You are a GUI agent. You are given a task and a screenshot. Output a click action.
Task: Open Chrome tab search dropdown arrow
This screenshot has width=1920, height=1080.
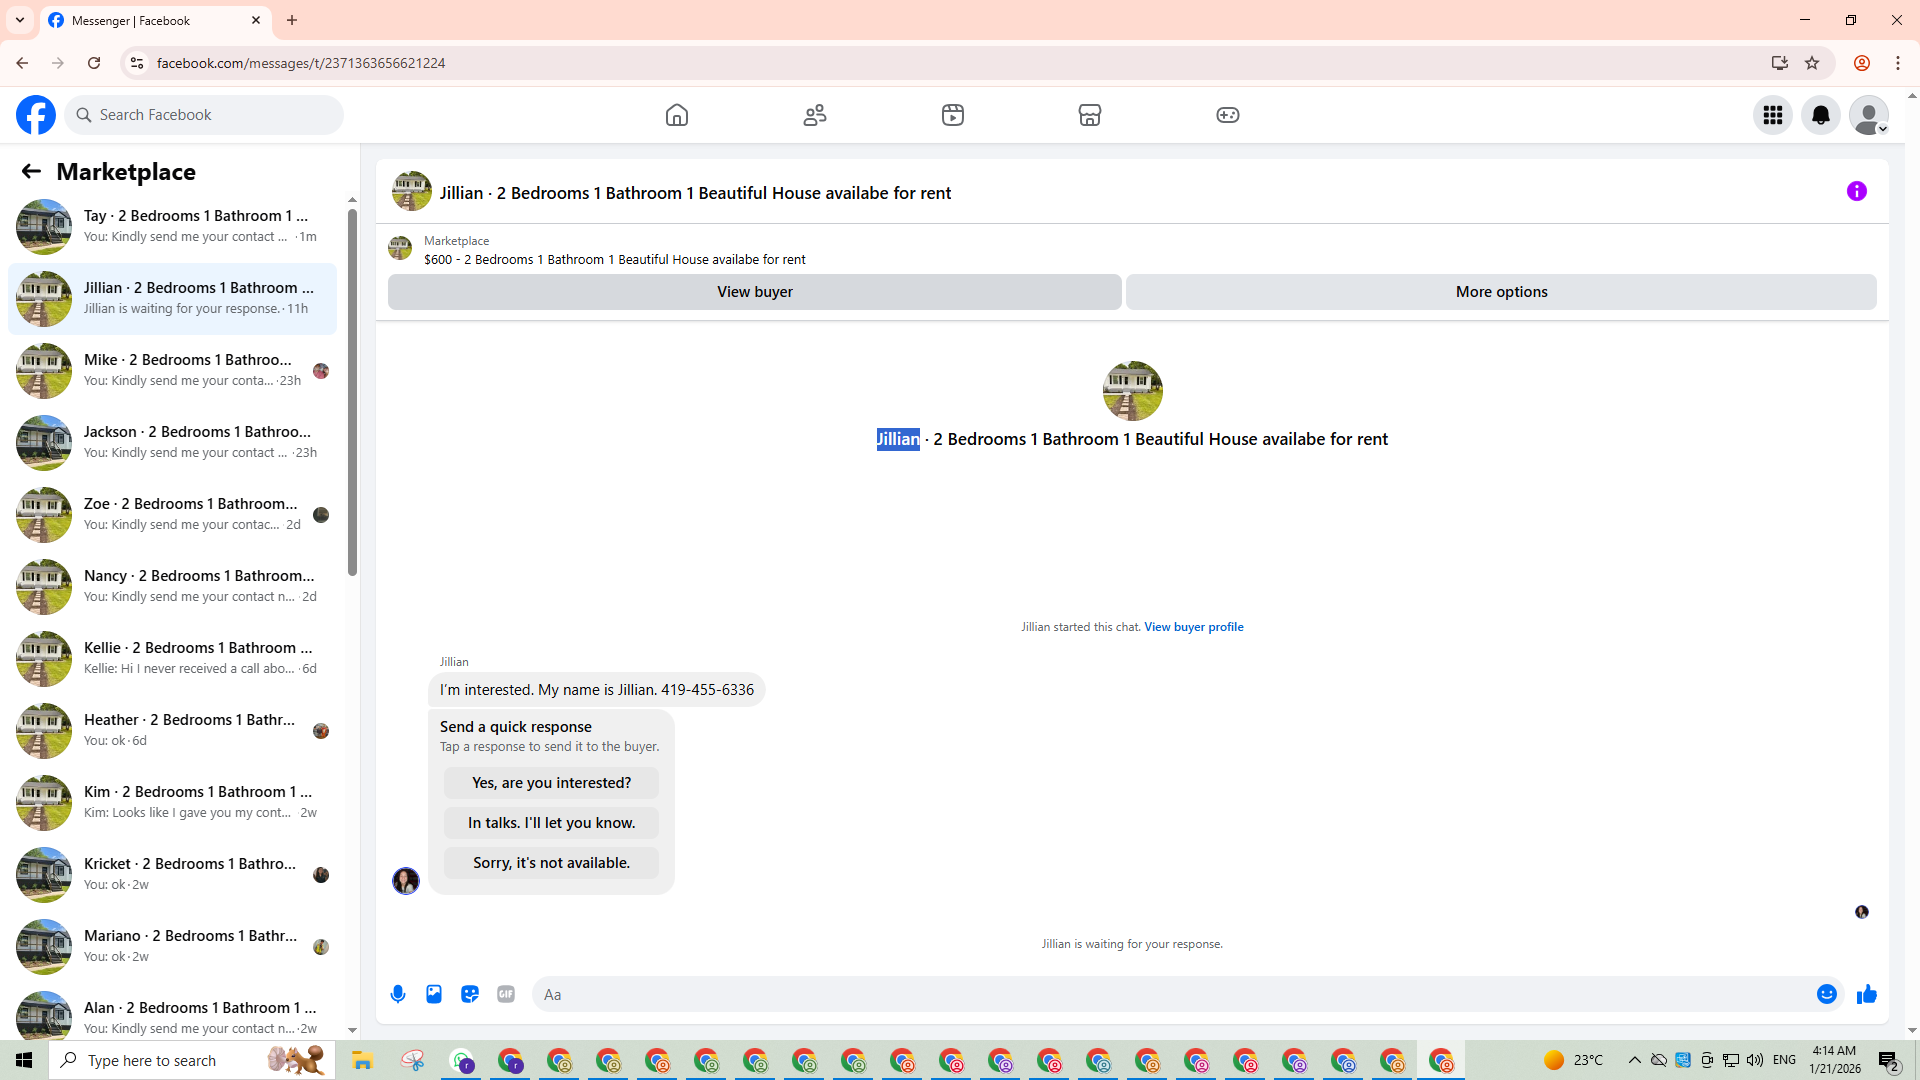pos(20,20)
